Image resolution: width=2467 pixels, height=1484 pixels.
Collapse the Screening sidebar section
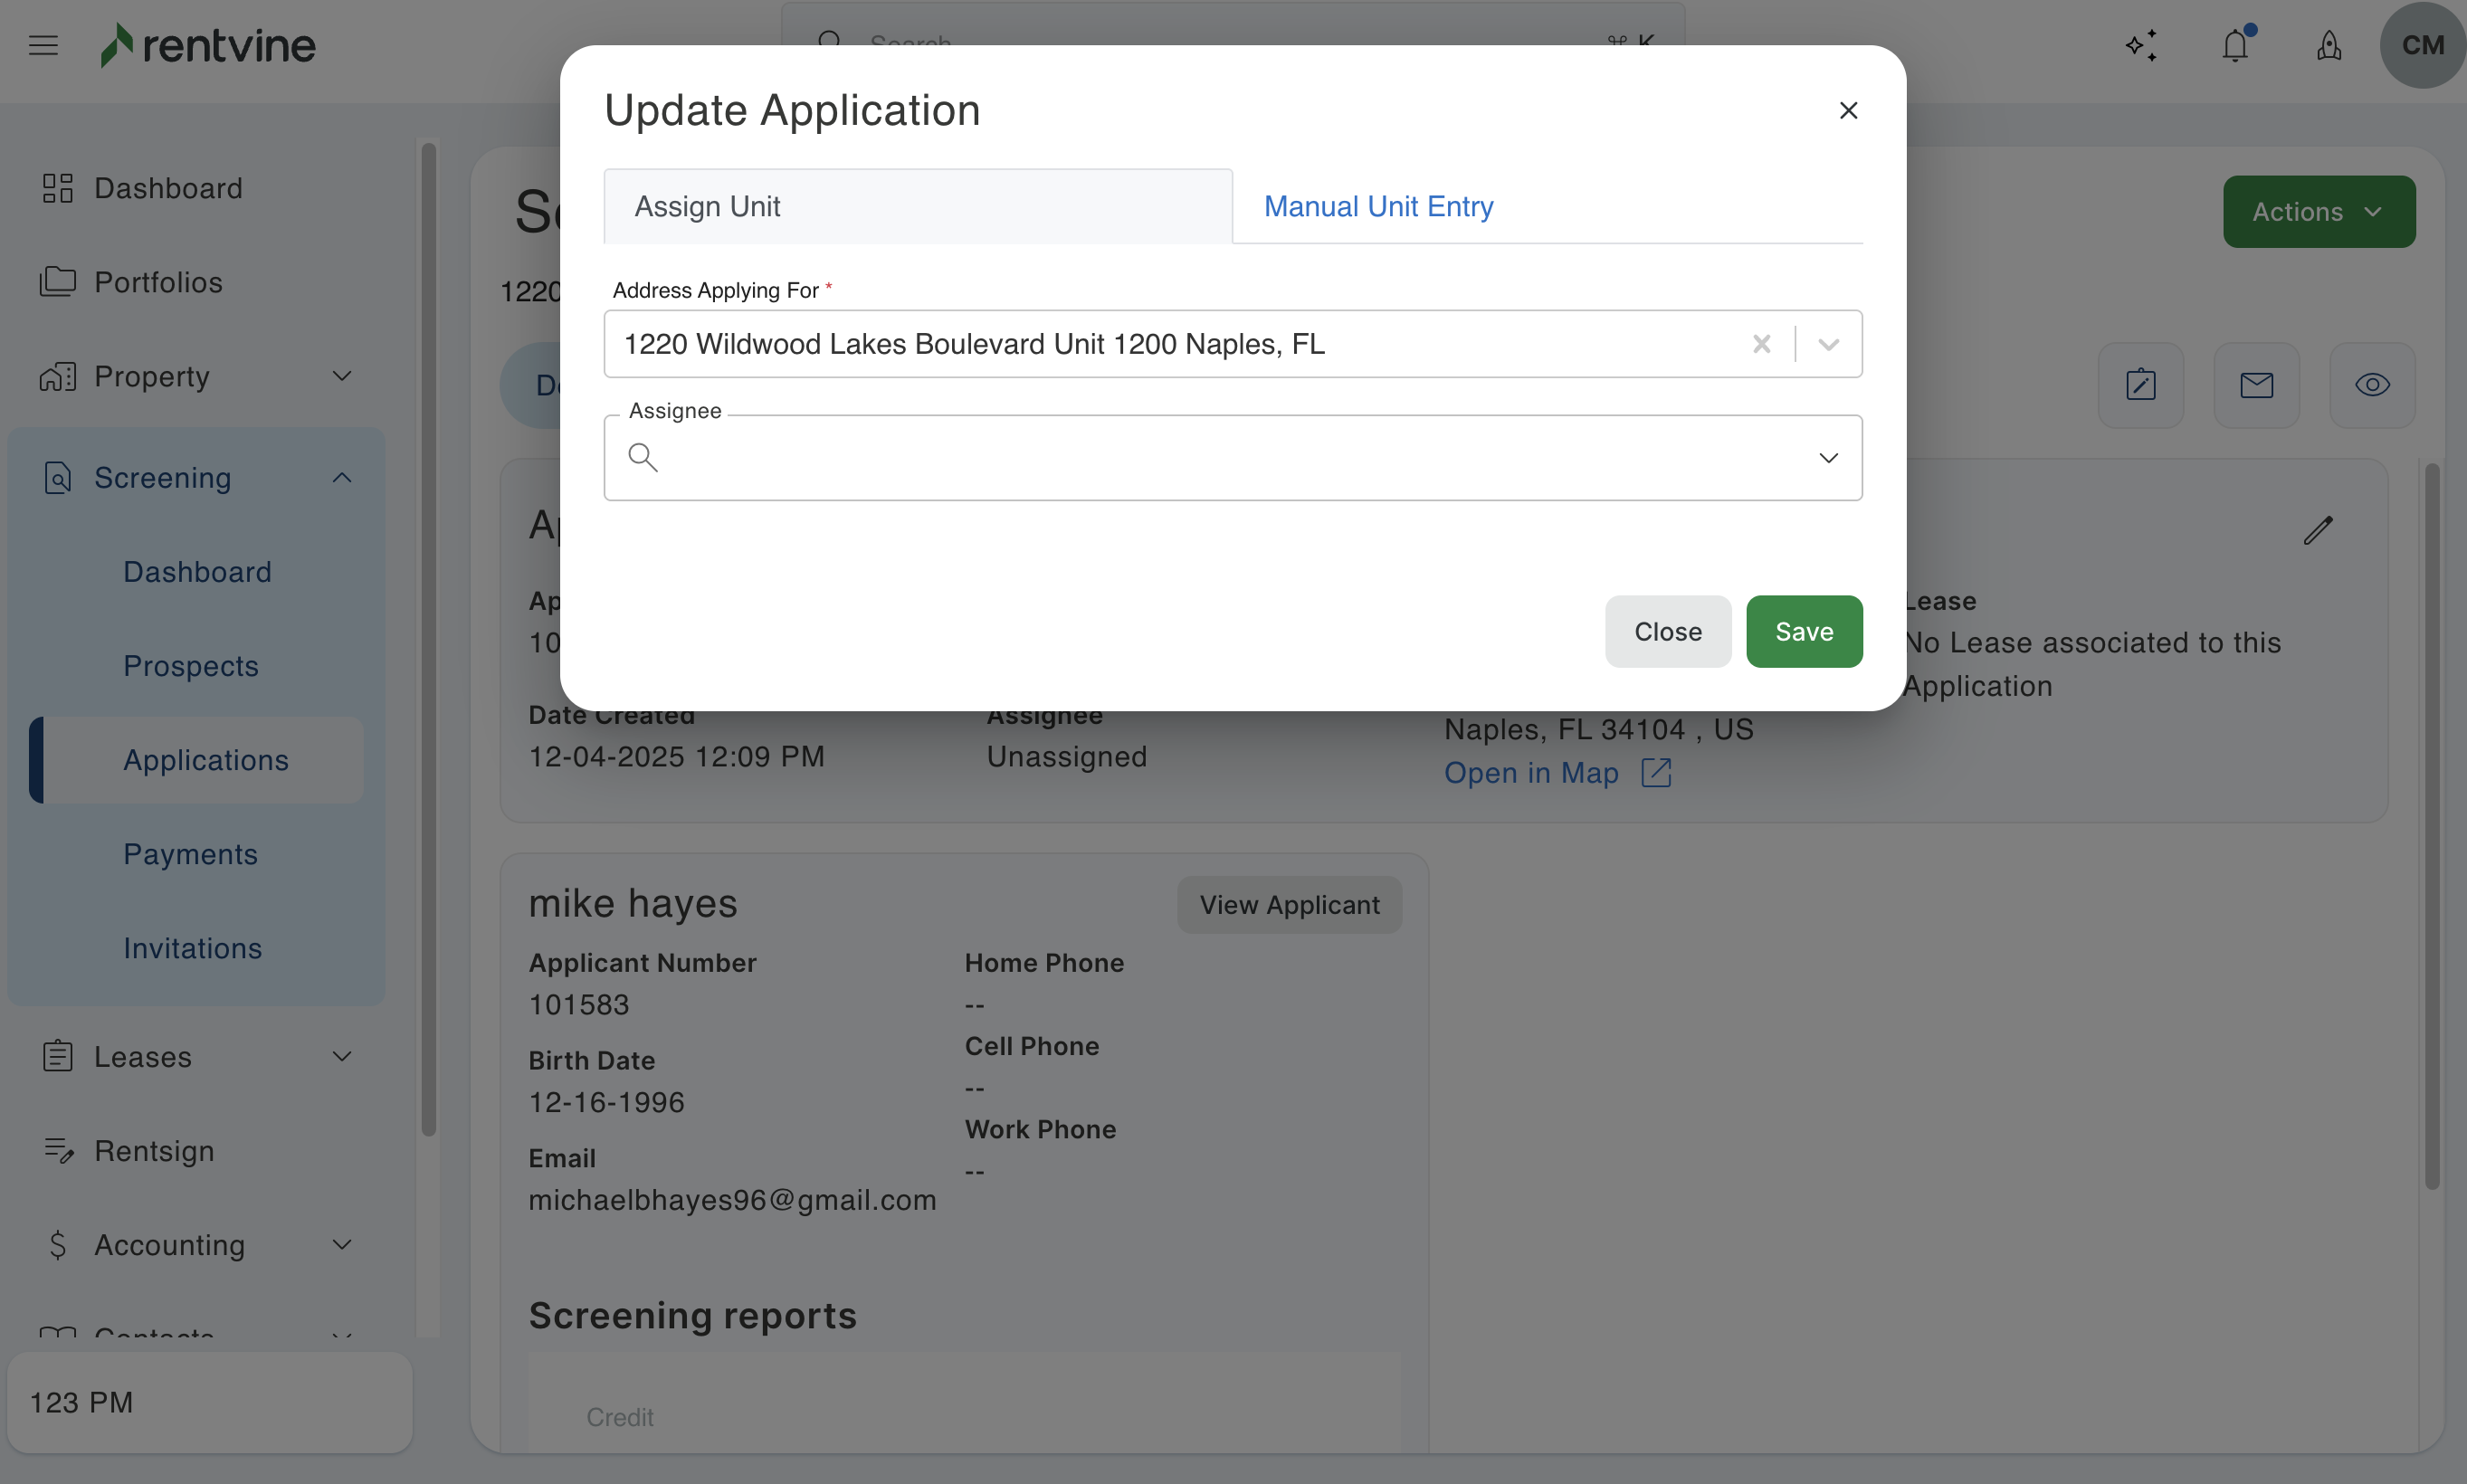point(341,478)
